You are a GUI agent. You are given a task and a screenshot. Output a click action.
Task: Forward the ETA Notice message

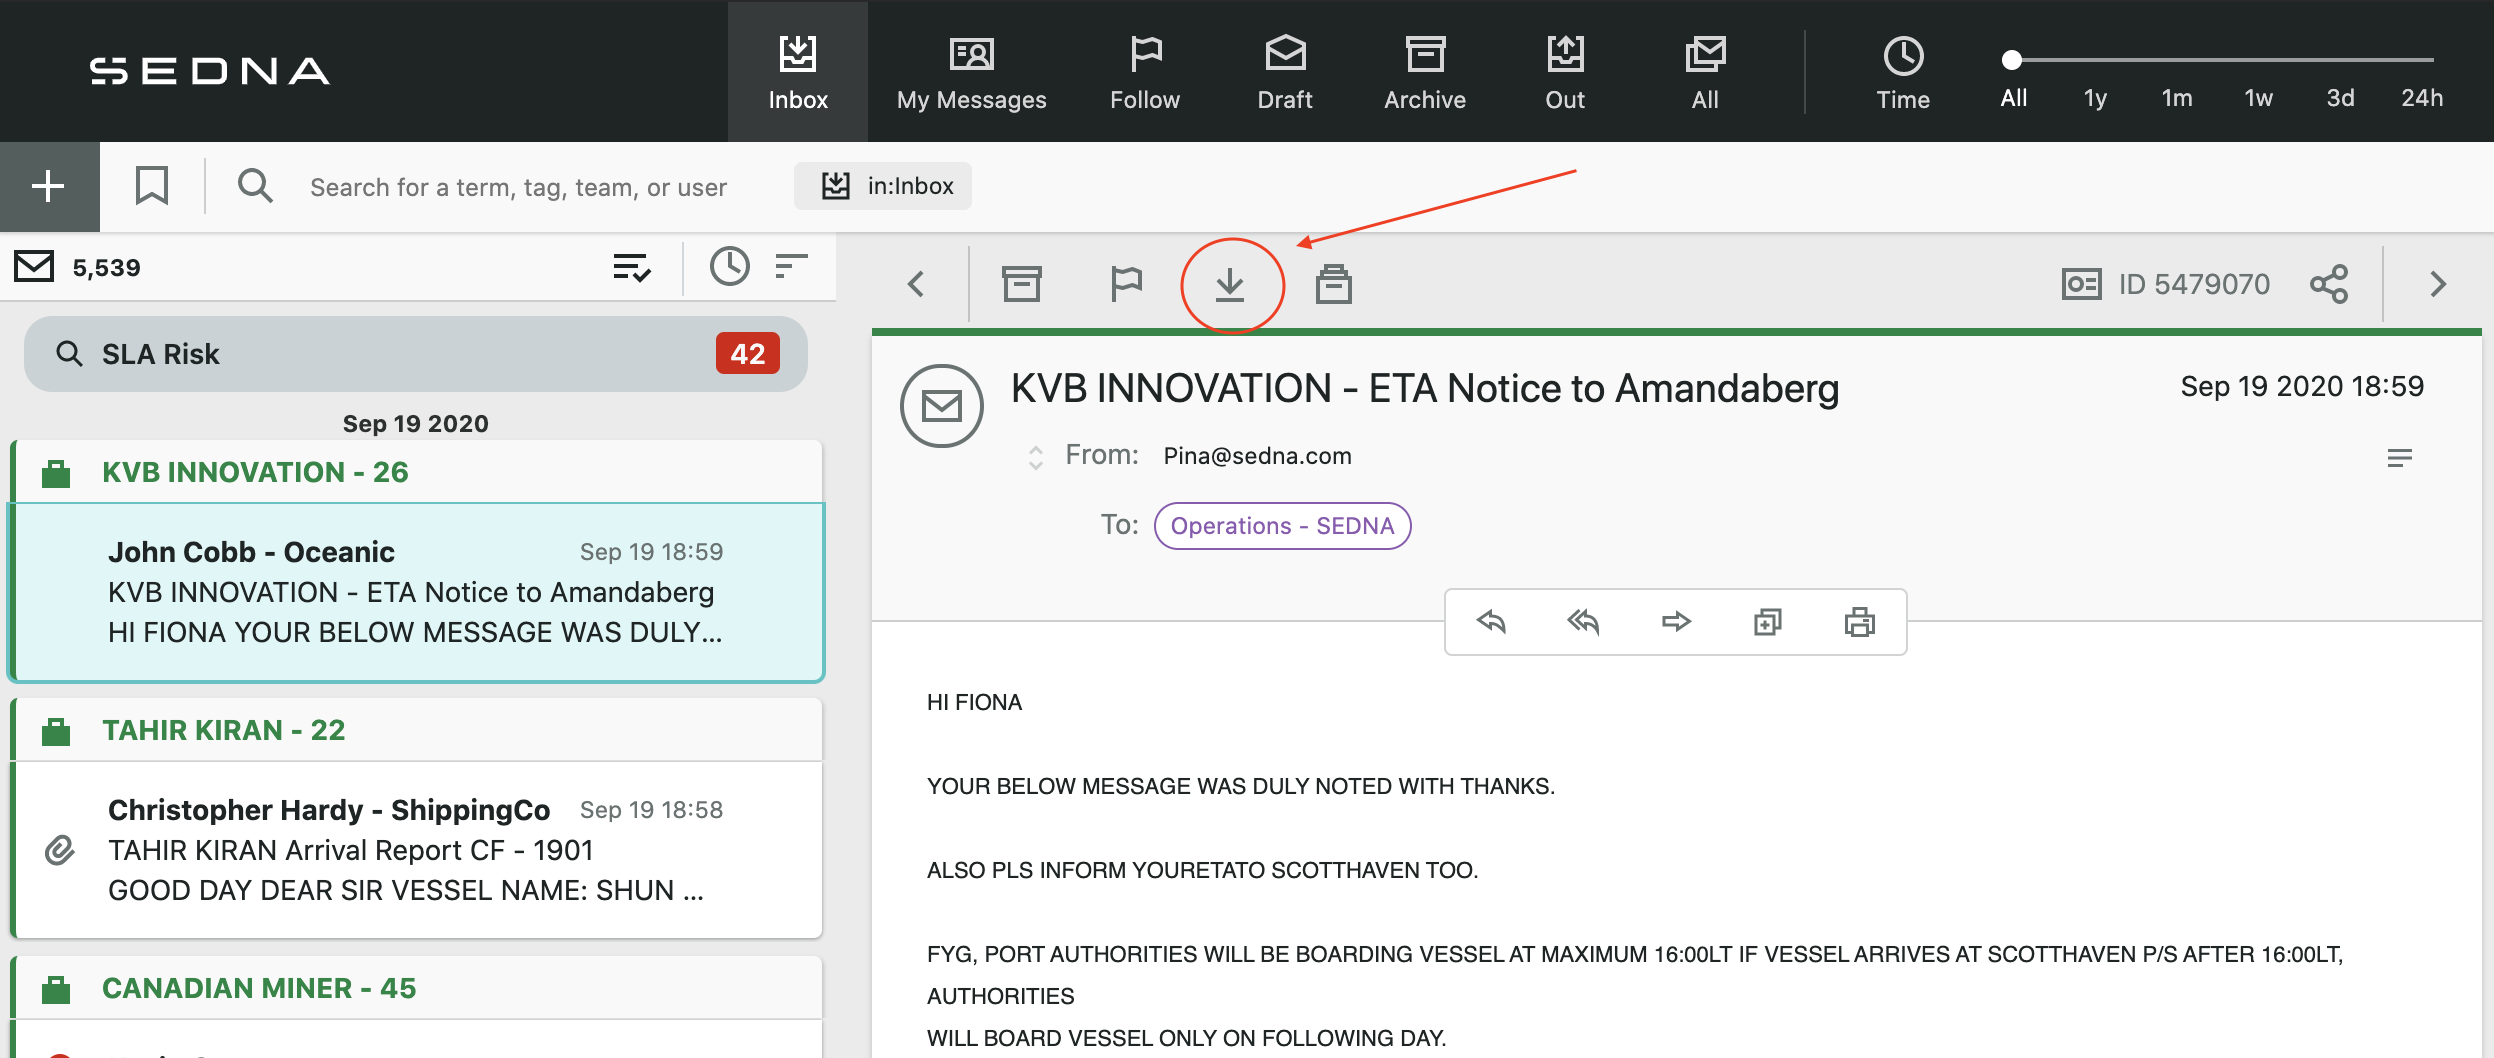pos(1678,621)
